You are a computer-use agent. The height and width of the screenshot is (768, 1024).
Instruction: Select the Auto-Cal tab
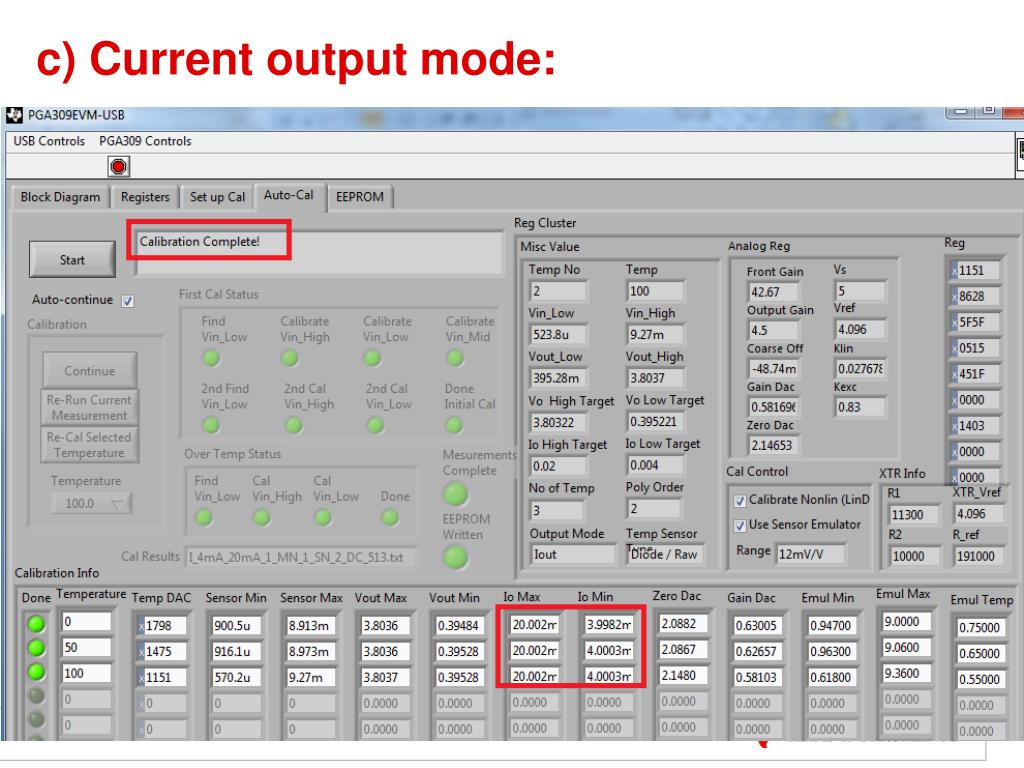coord(289,195)
